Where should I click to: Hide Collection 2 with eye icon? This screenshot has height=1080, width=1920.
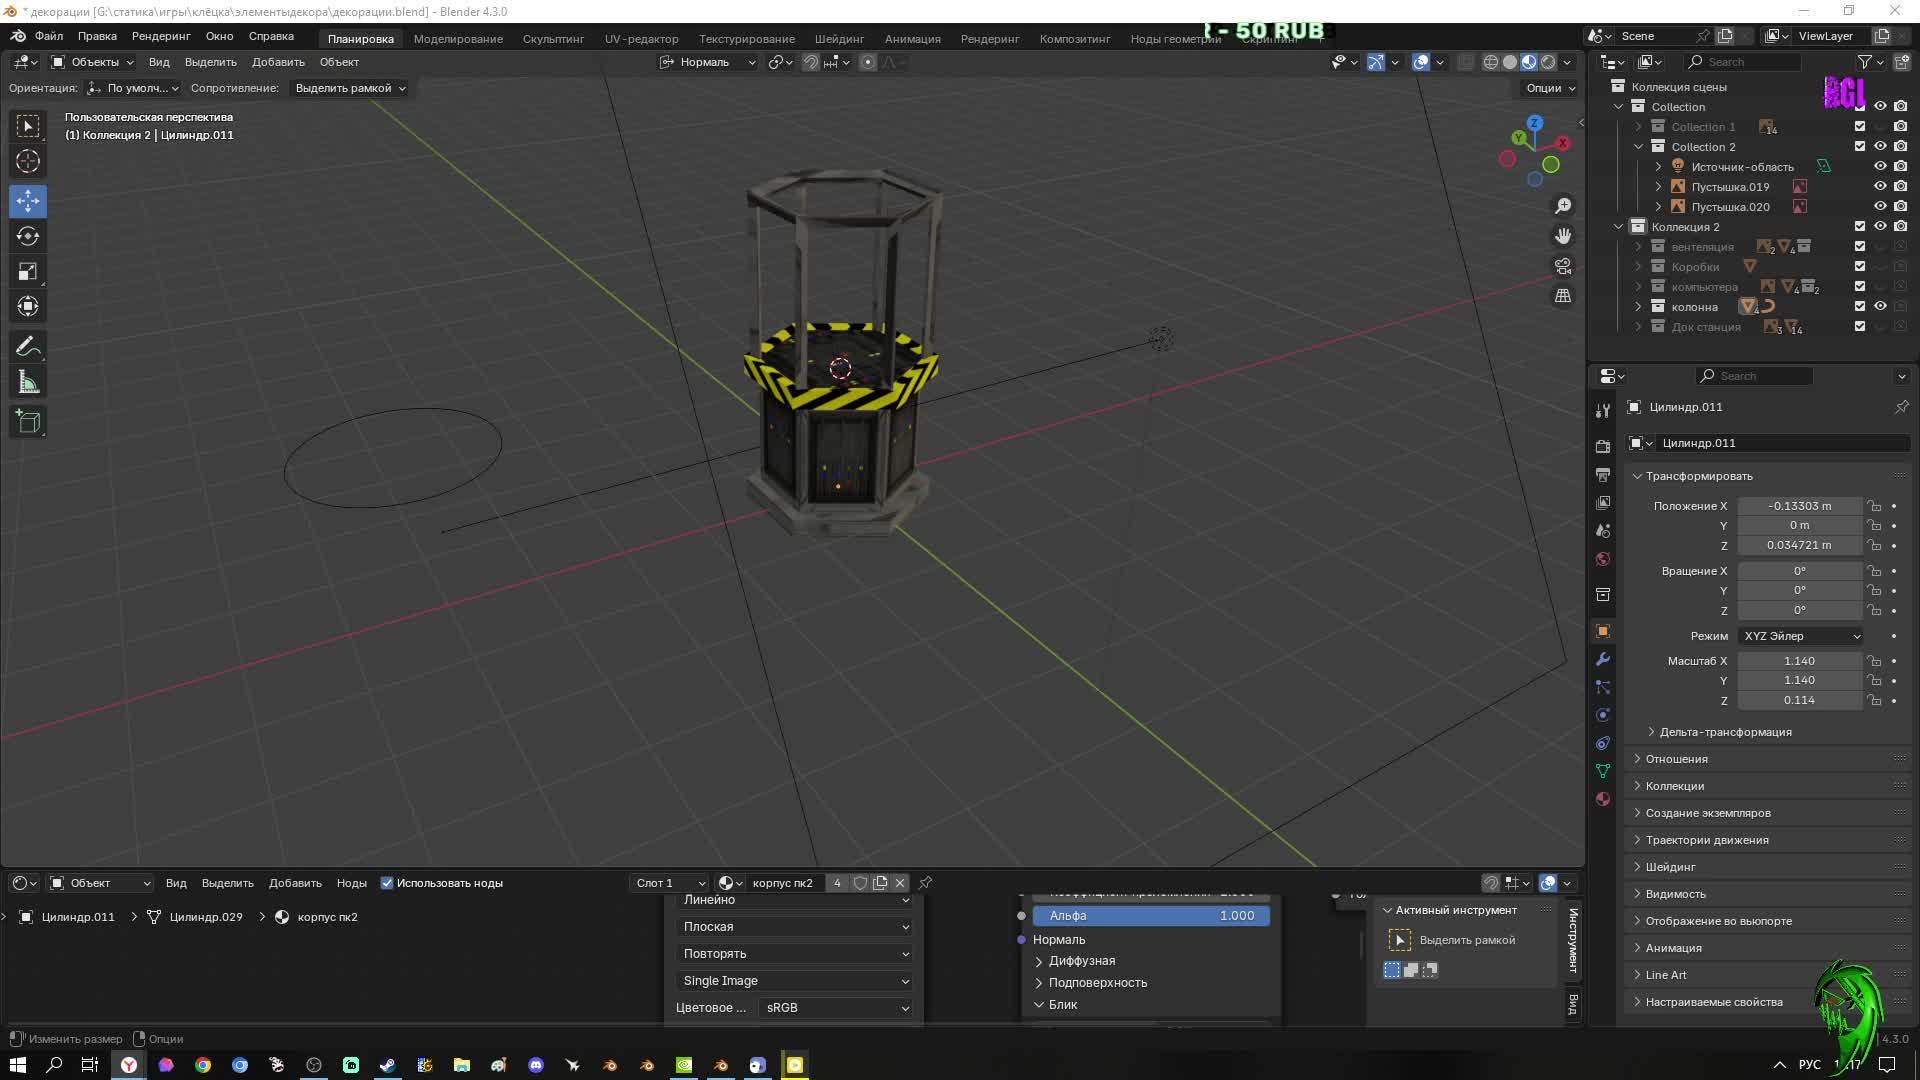pos(1880,146)
